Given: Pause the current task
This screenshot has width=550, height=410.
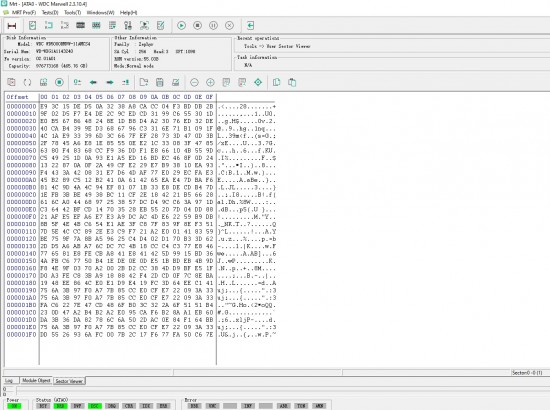Looking at the screenshot, I should [x=213, y=26].
